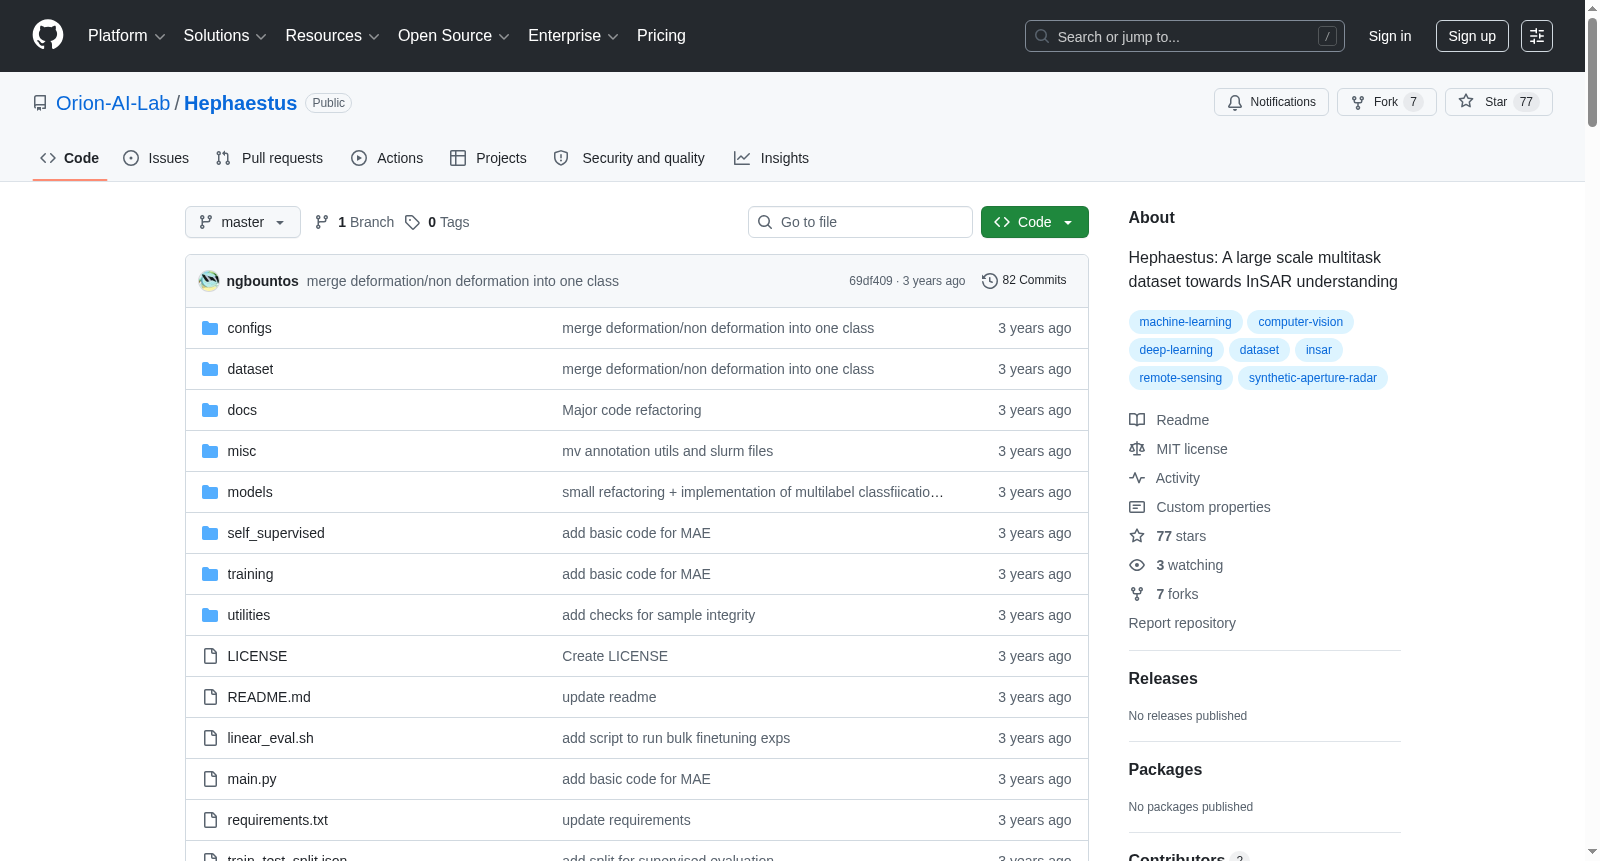Open Custom properties
The height and width of the screenshot is (861, 1600).
click(x=1200, y=507)
